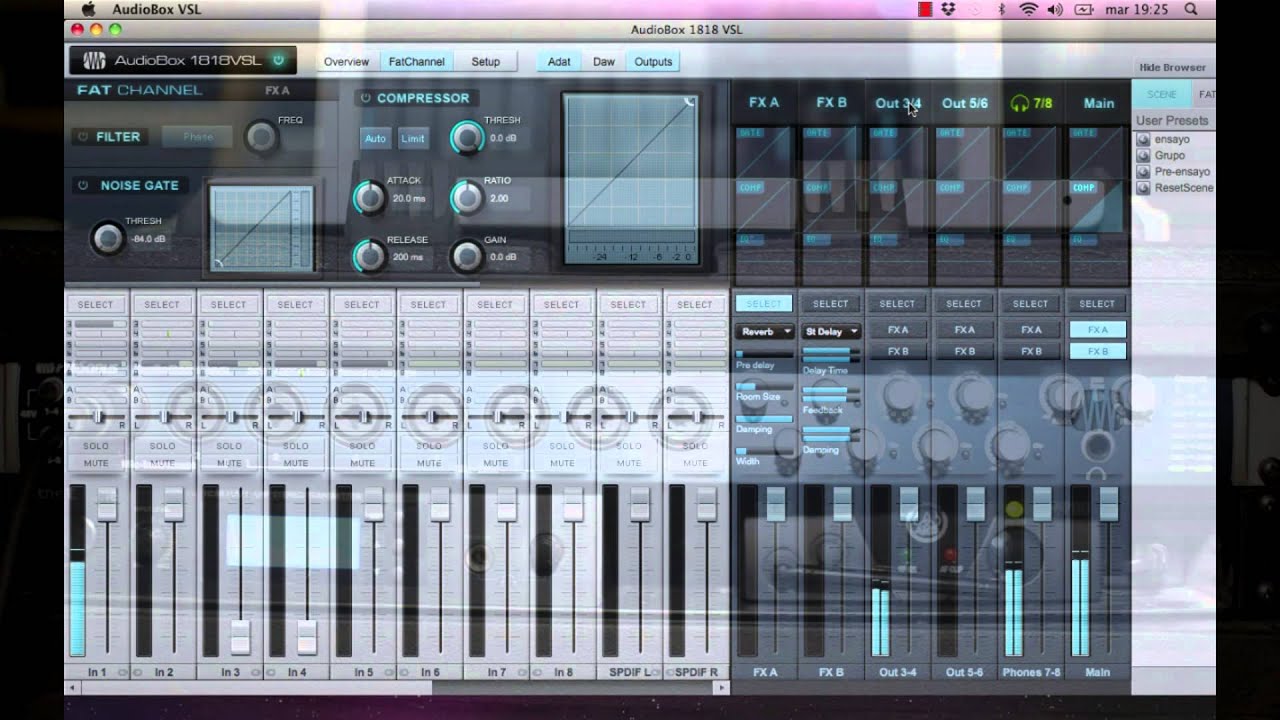Screen dimensions: 1280x720
Task: Show the Daw inputs tab
Action: coord(604,62)
